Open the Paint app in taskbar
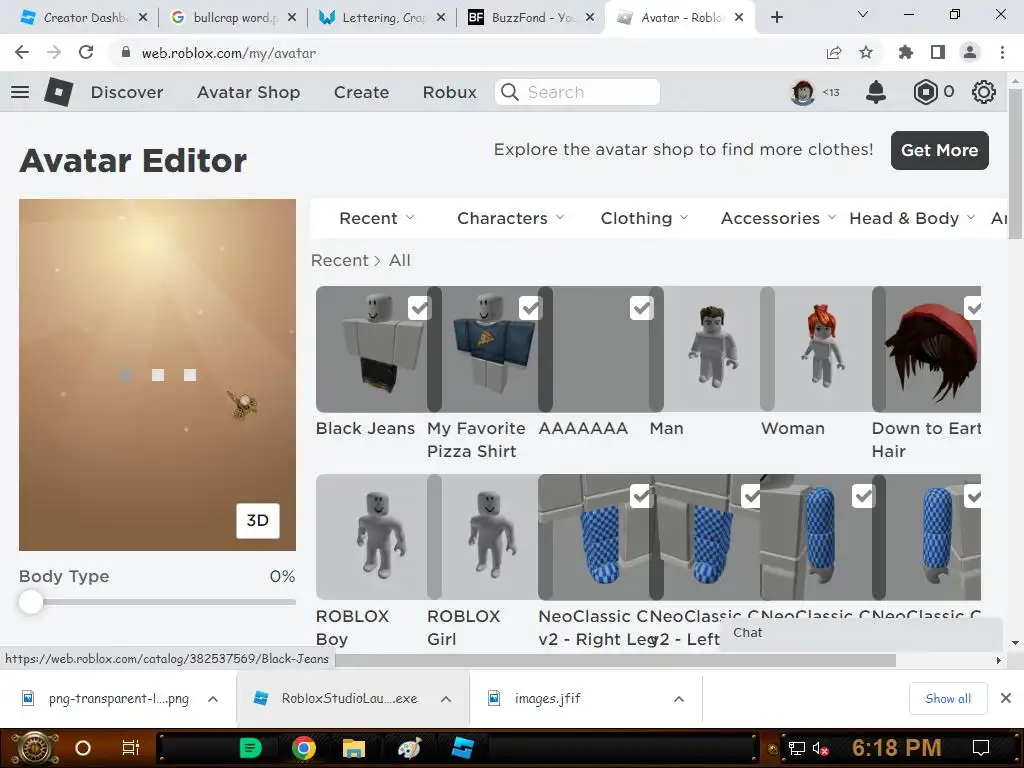This screenshot has width=1024, height=768. coord(409,748)
